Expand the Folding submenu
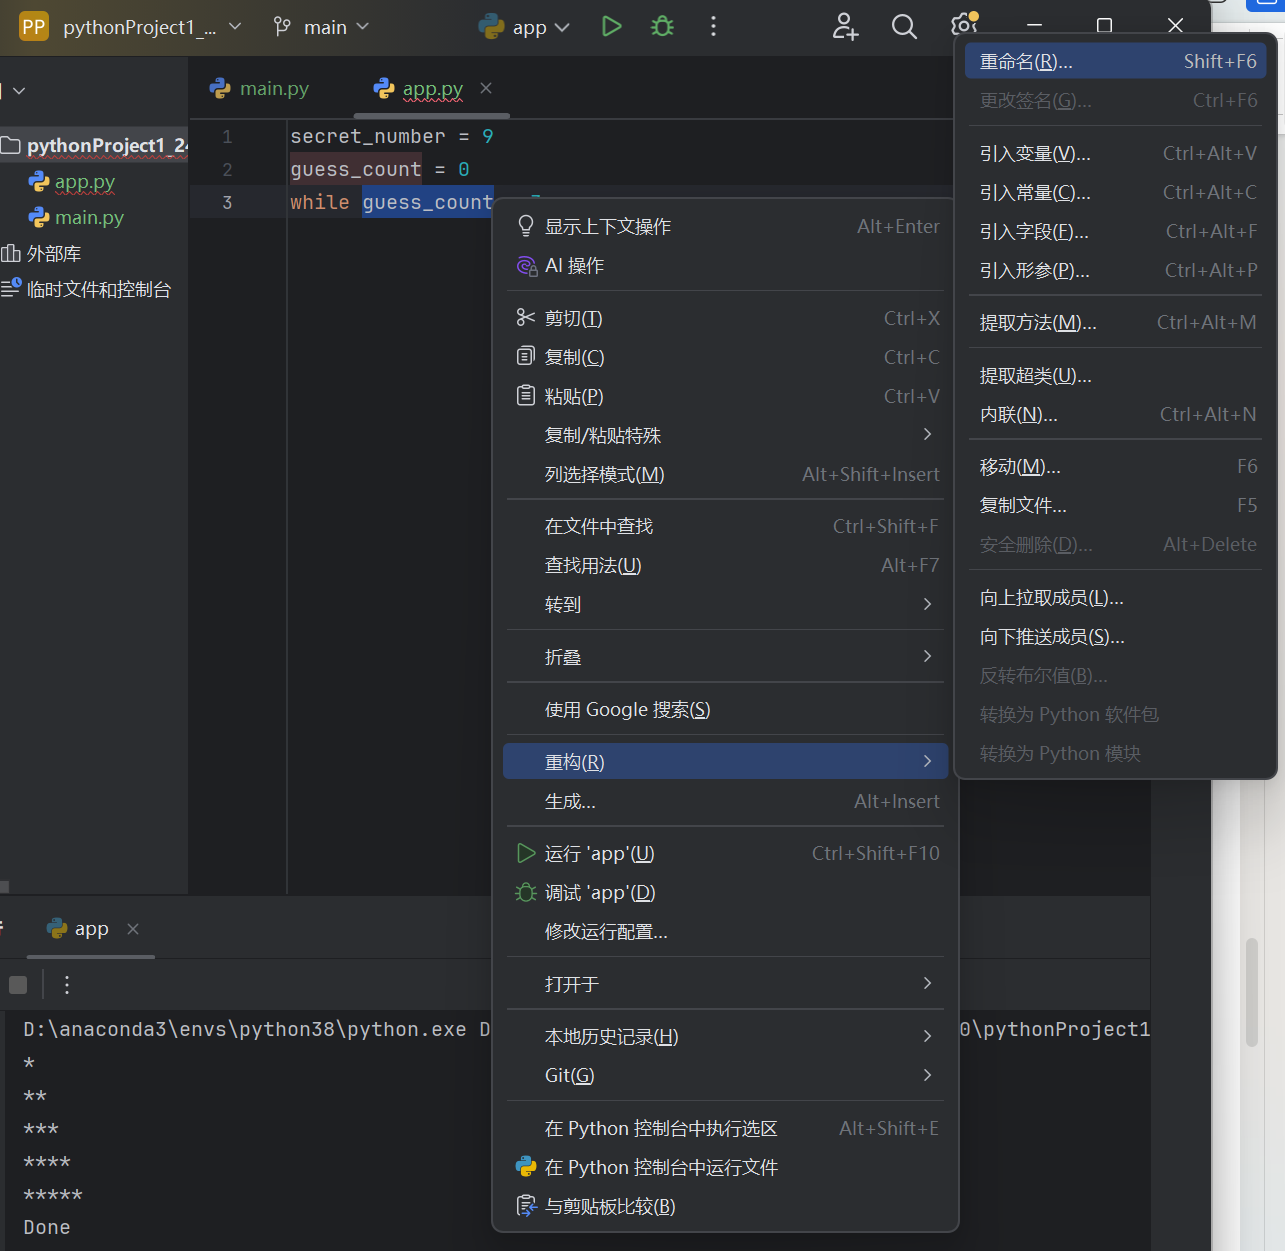1285x1251 pixels. [x=727, y=657]
